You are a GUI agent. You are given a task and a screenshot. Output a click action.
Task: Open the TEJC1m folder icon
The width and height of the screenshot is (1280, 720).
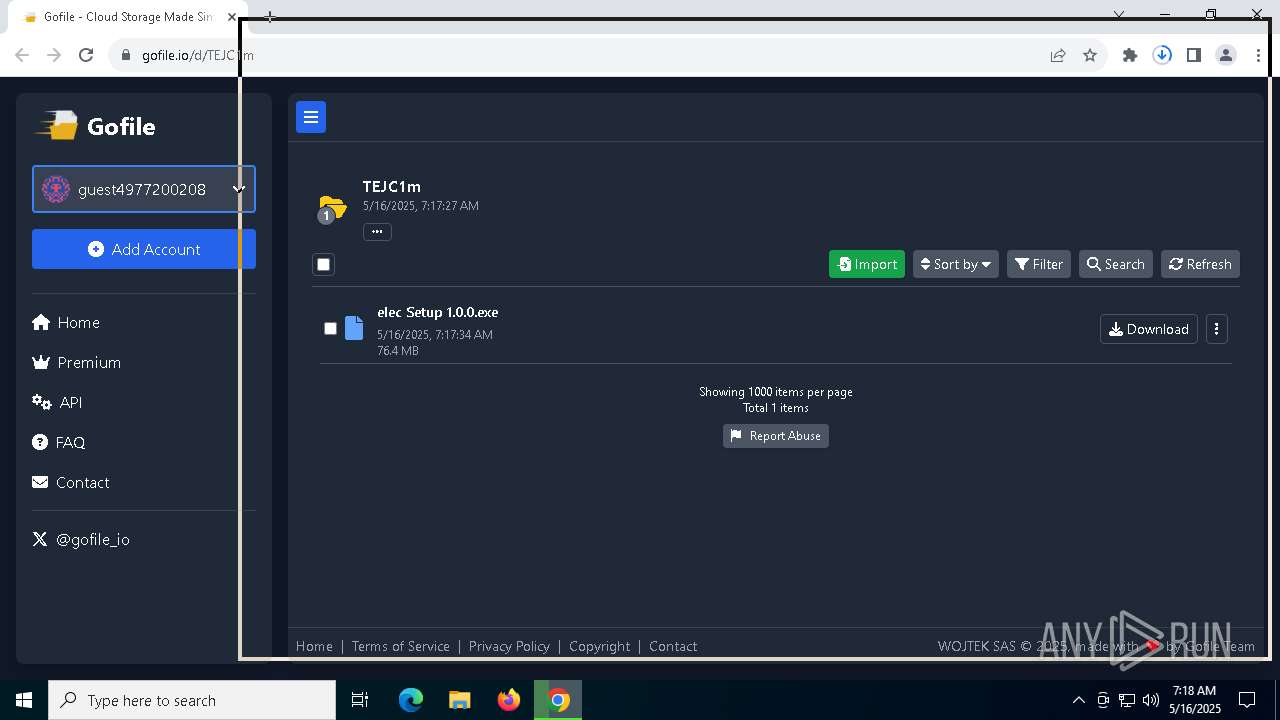[332, 208]
